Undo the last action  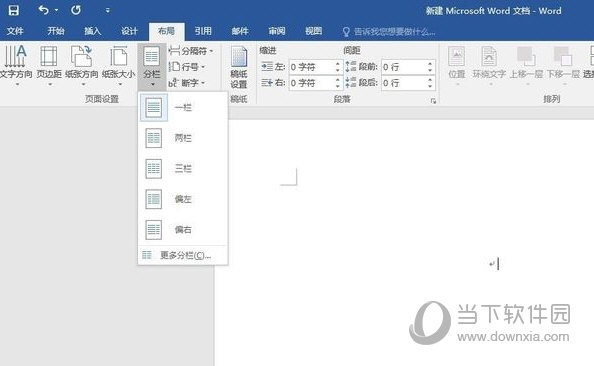[x=43, y=10]
